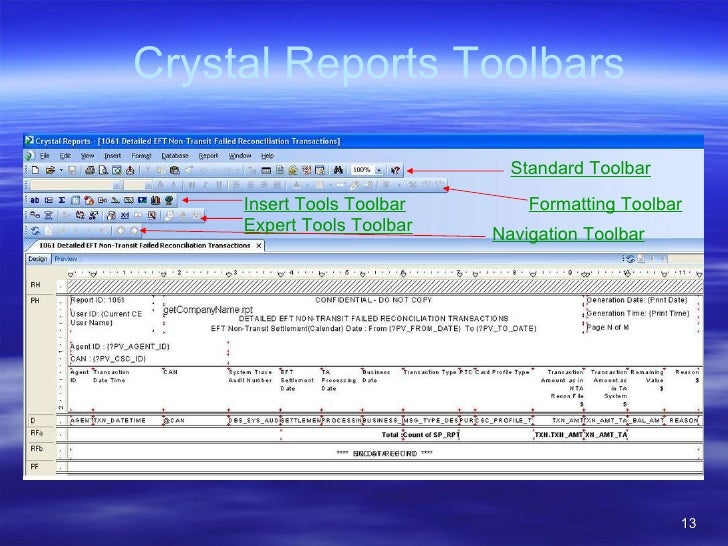
Task: Open the Formula Workshop icon
Action: pyautogui.click(x=124, y=215)
